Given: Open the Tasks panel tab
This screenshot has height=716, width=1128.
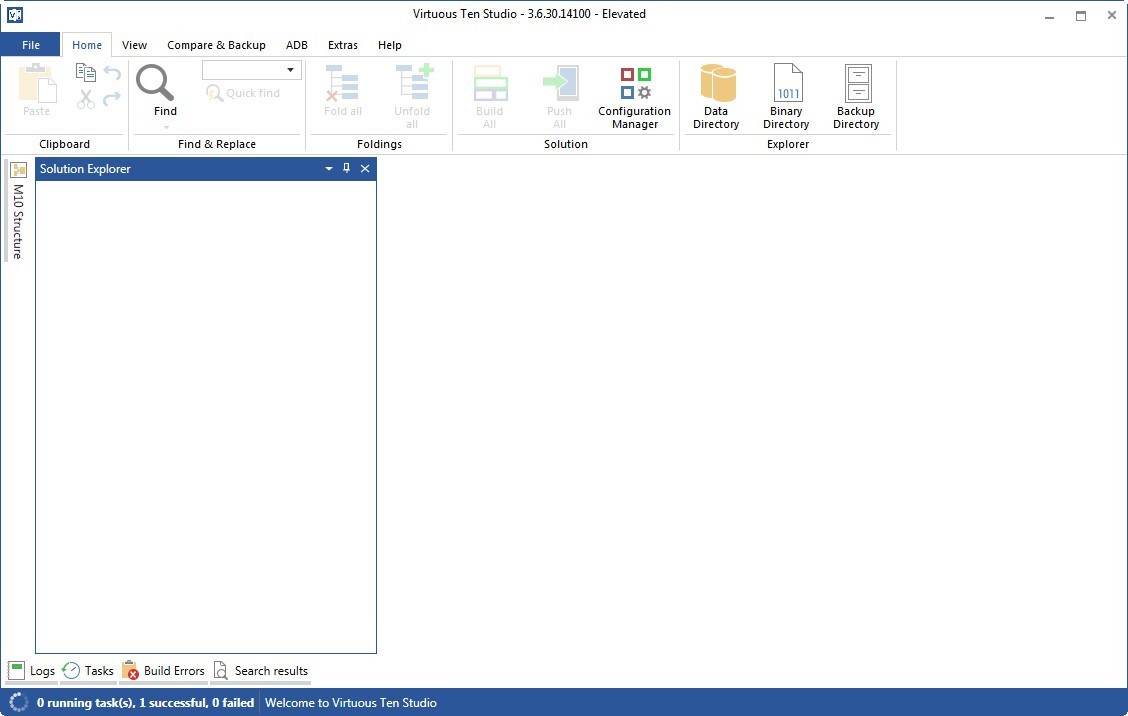Looking at the screenshot, I should [88, 671].
